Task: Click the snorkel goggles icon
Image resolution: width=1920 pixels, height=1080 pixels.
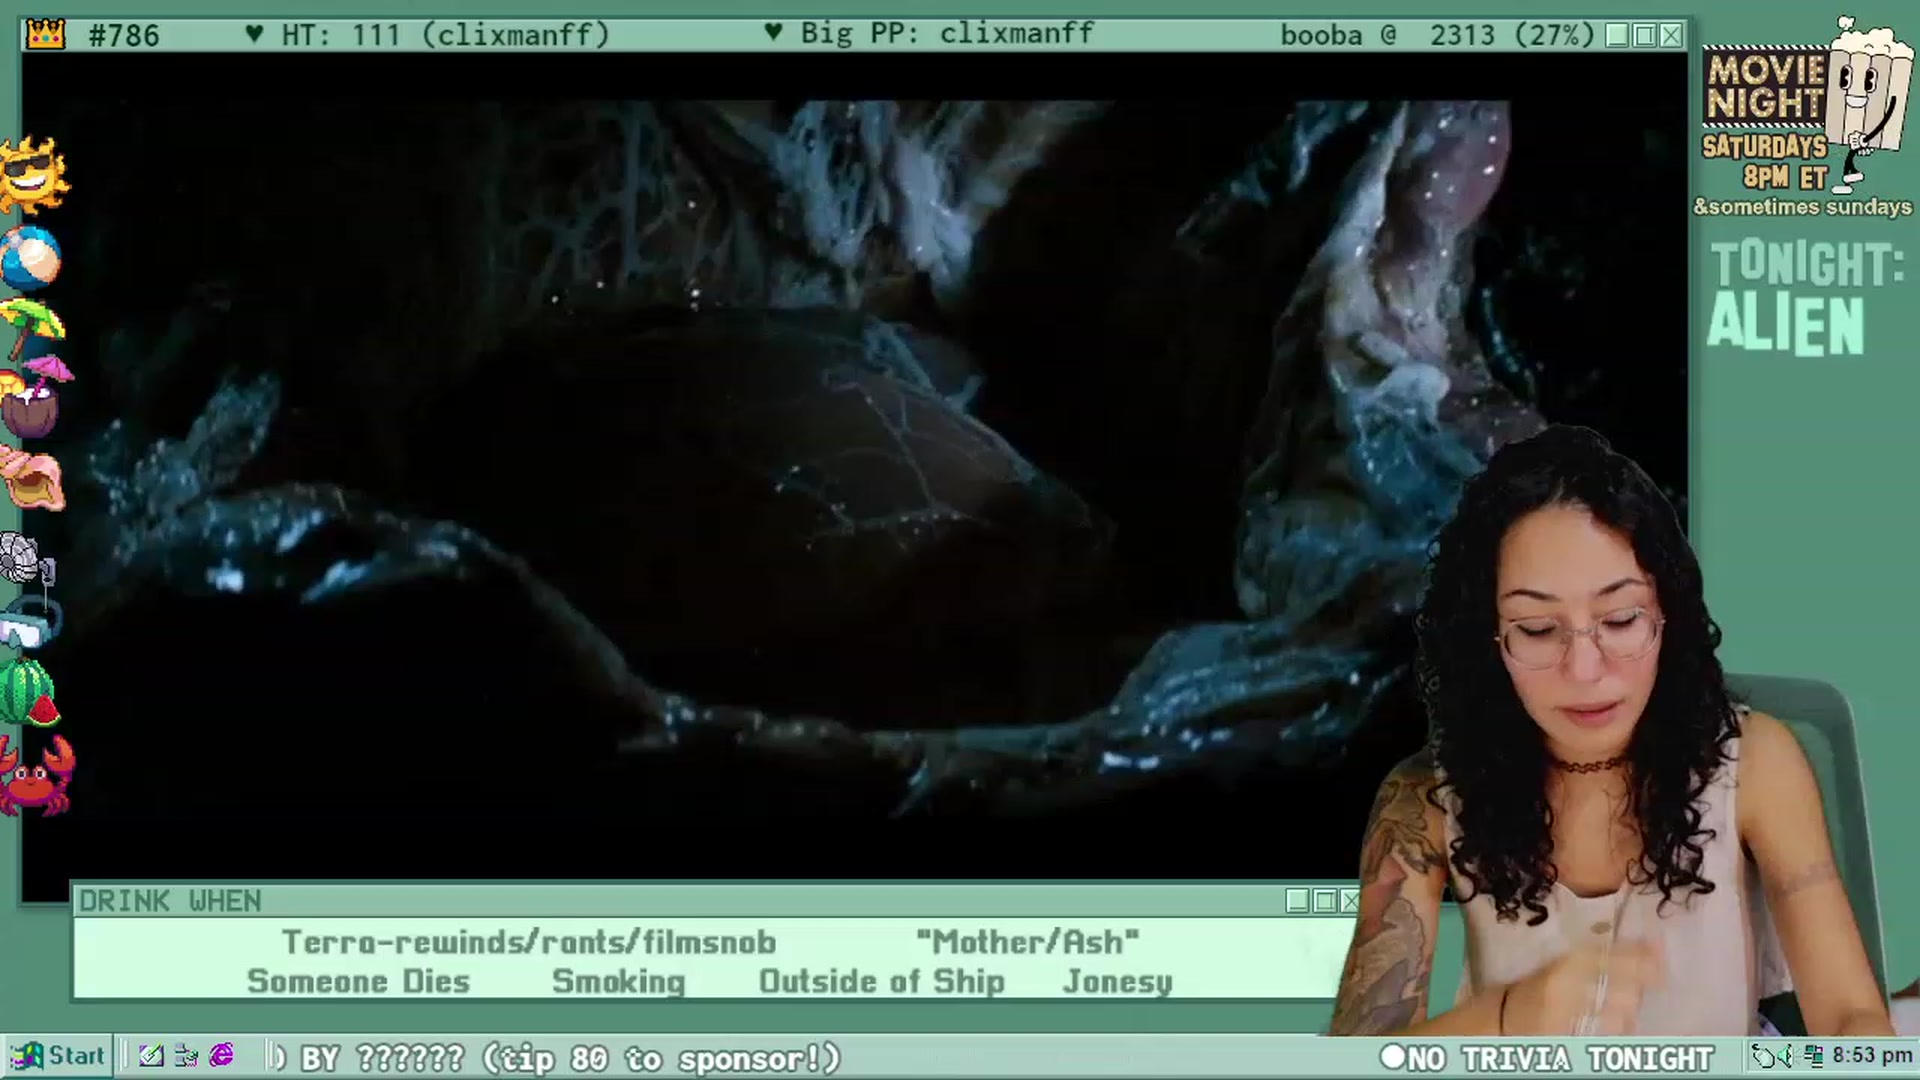Action: click(30, 622)
